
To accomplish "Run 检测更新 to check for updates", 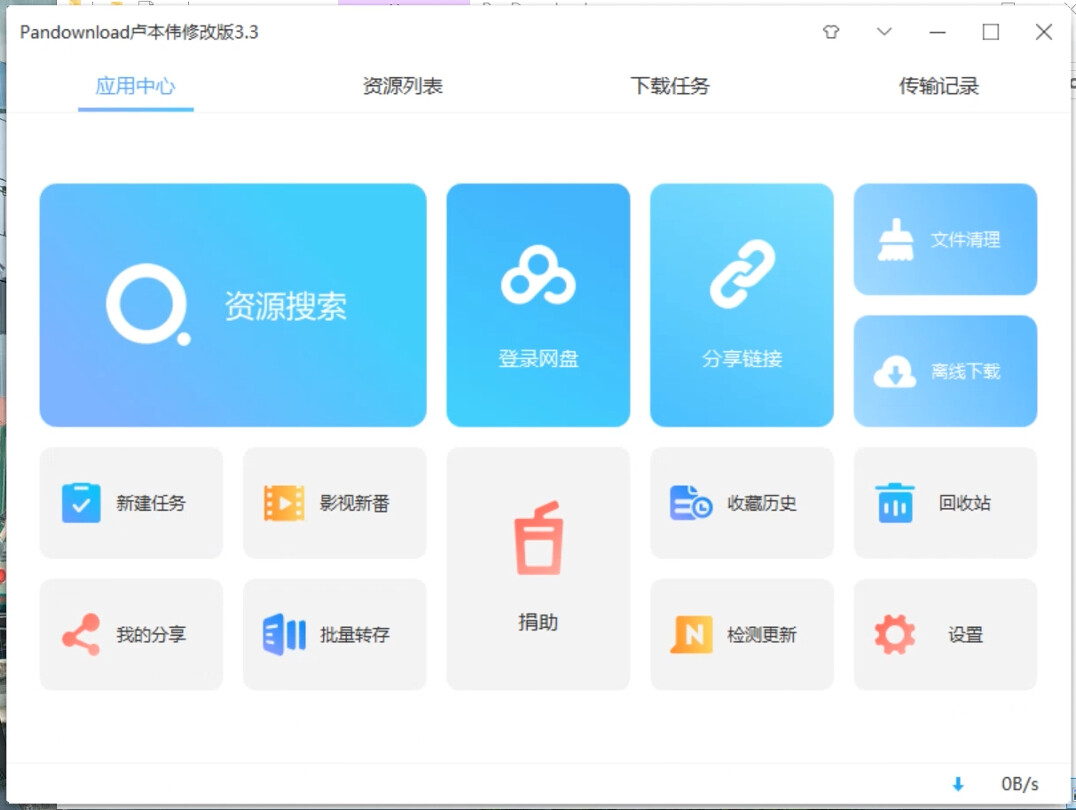I will (741, 634).
